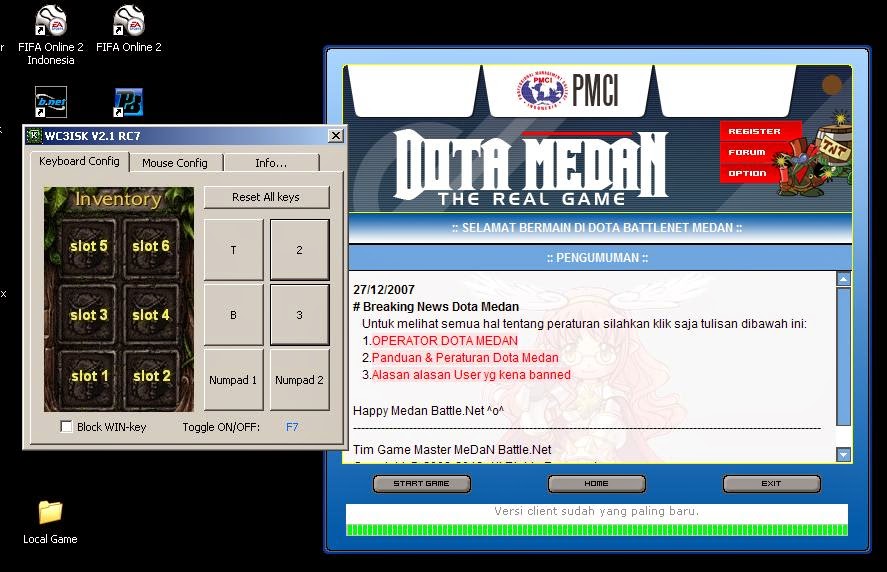Viewport: 887px width, 572px height.
Task: Select inventory slot 4 image
Action: pos(151,315)
